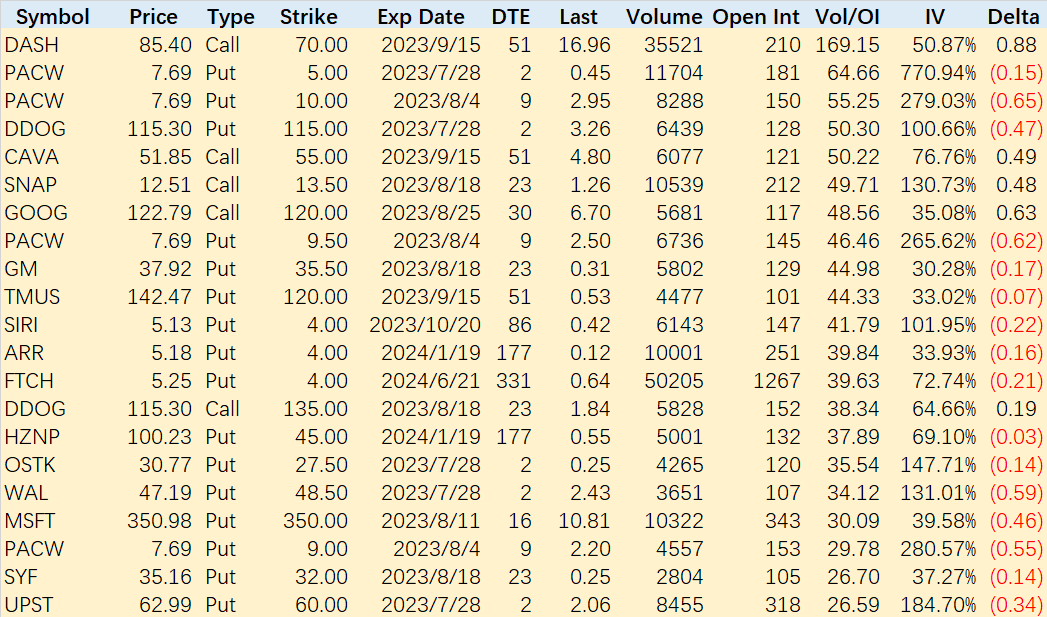
Task: Click the HZNP symbol cell
Action: pyautogui.click(x=32, y=437)
